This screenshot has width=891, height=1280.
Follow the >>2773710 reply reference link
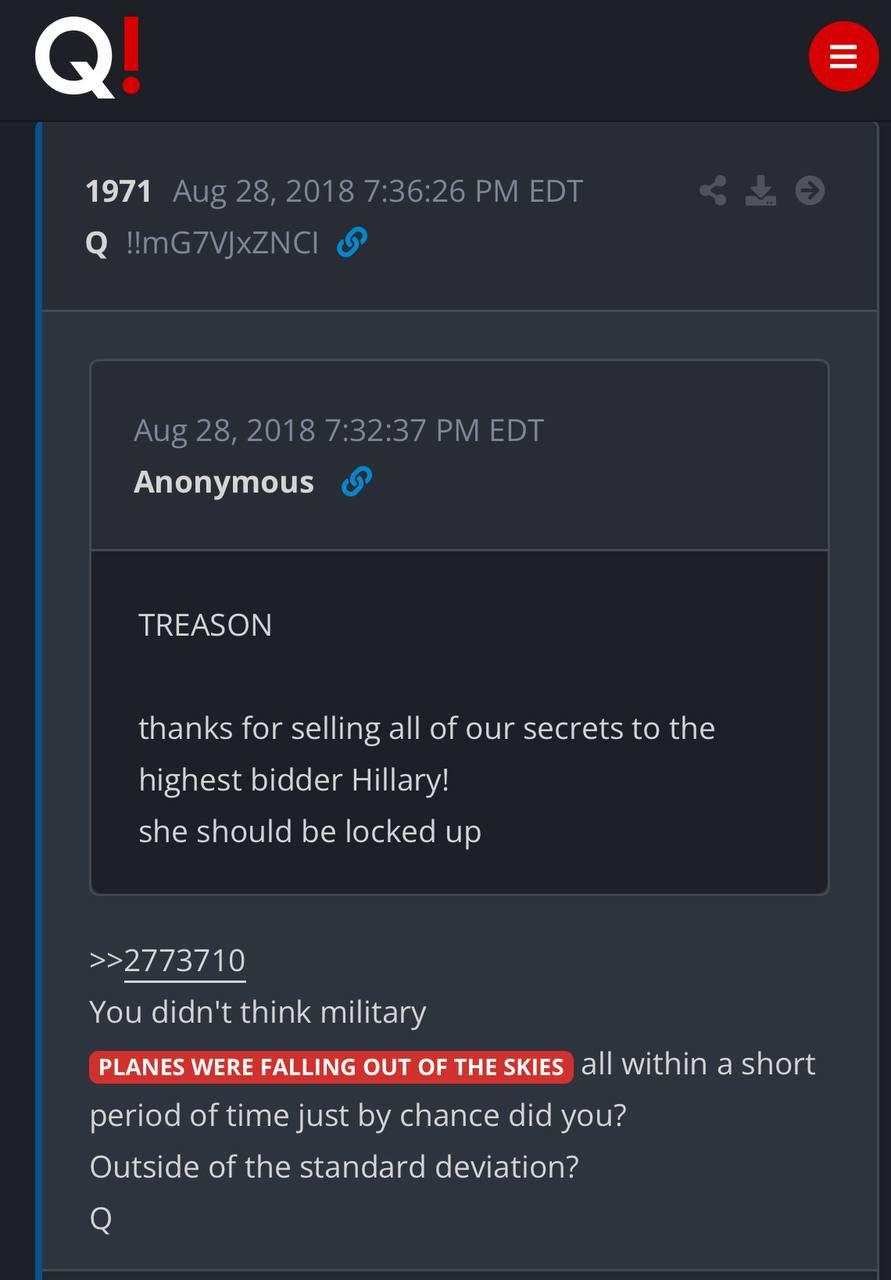click(x=184, y=960)
